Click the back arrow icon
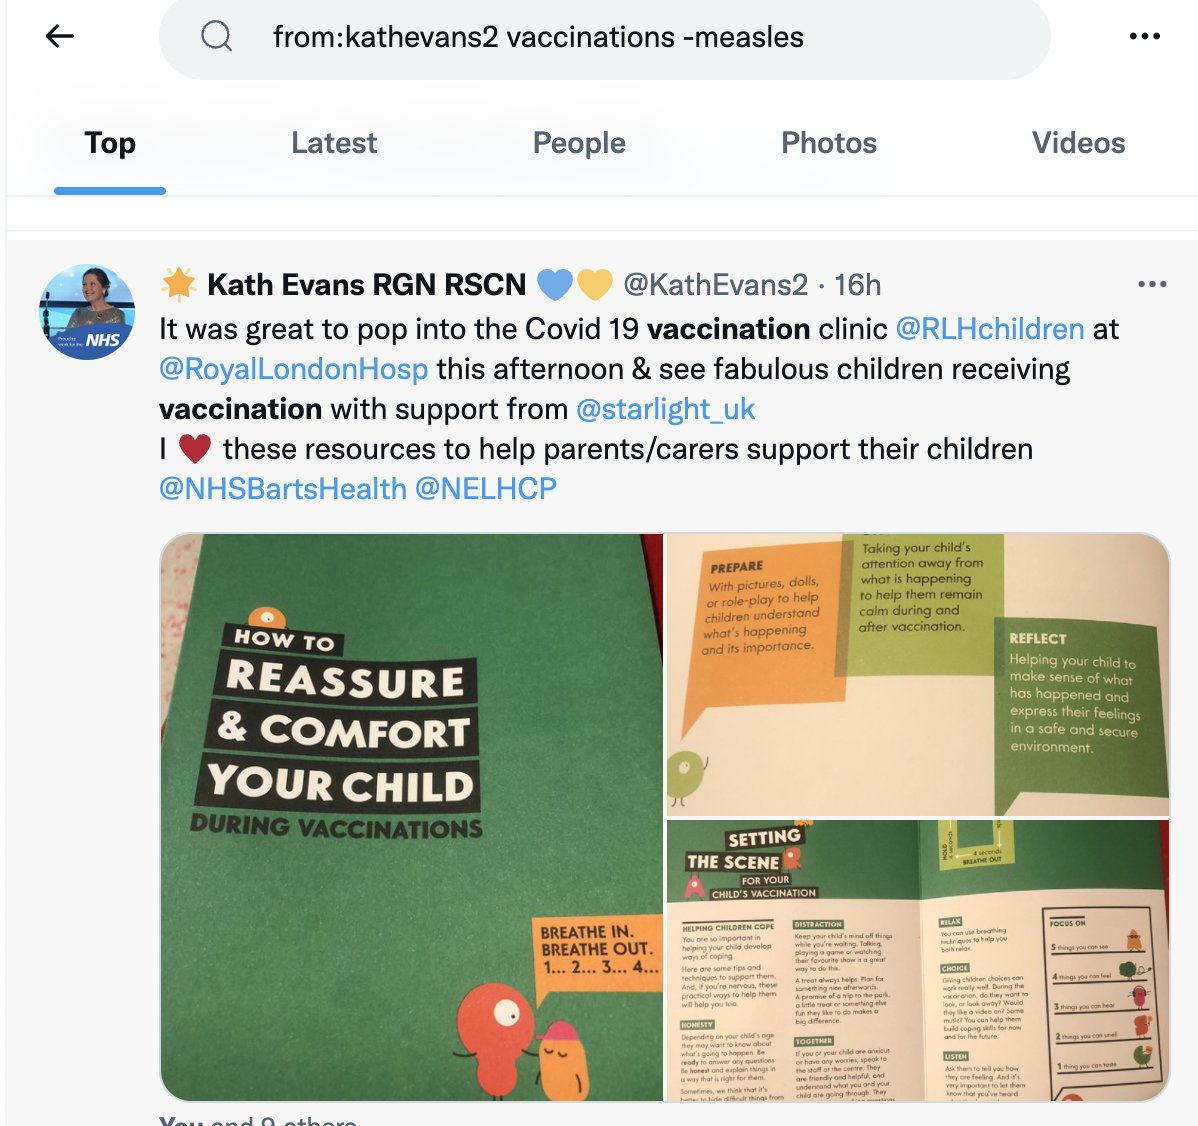 pos(60,36)
